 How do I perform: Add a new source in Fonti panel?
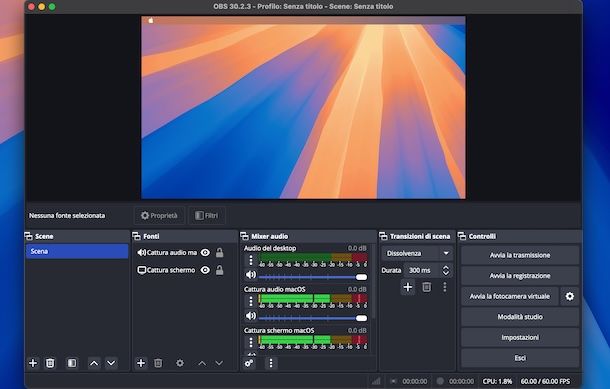(141, 363)
